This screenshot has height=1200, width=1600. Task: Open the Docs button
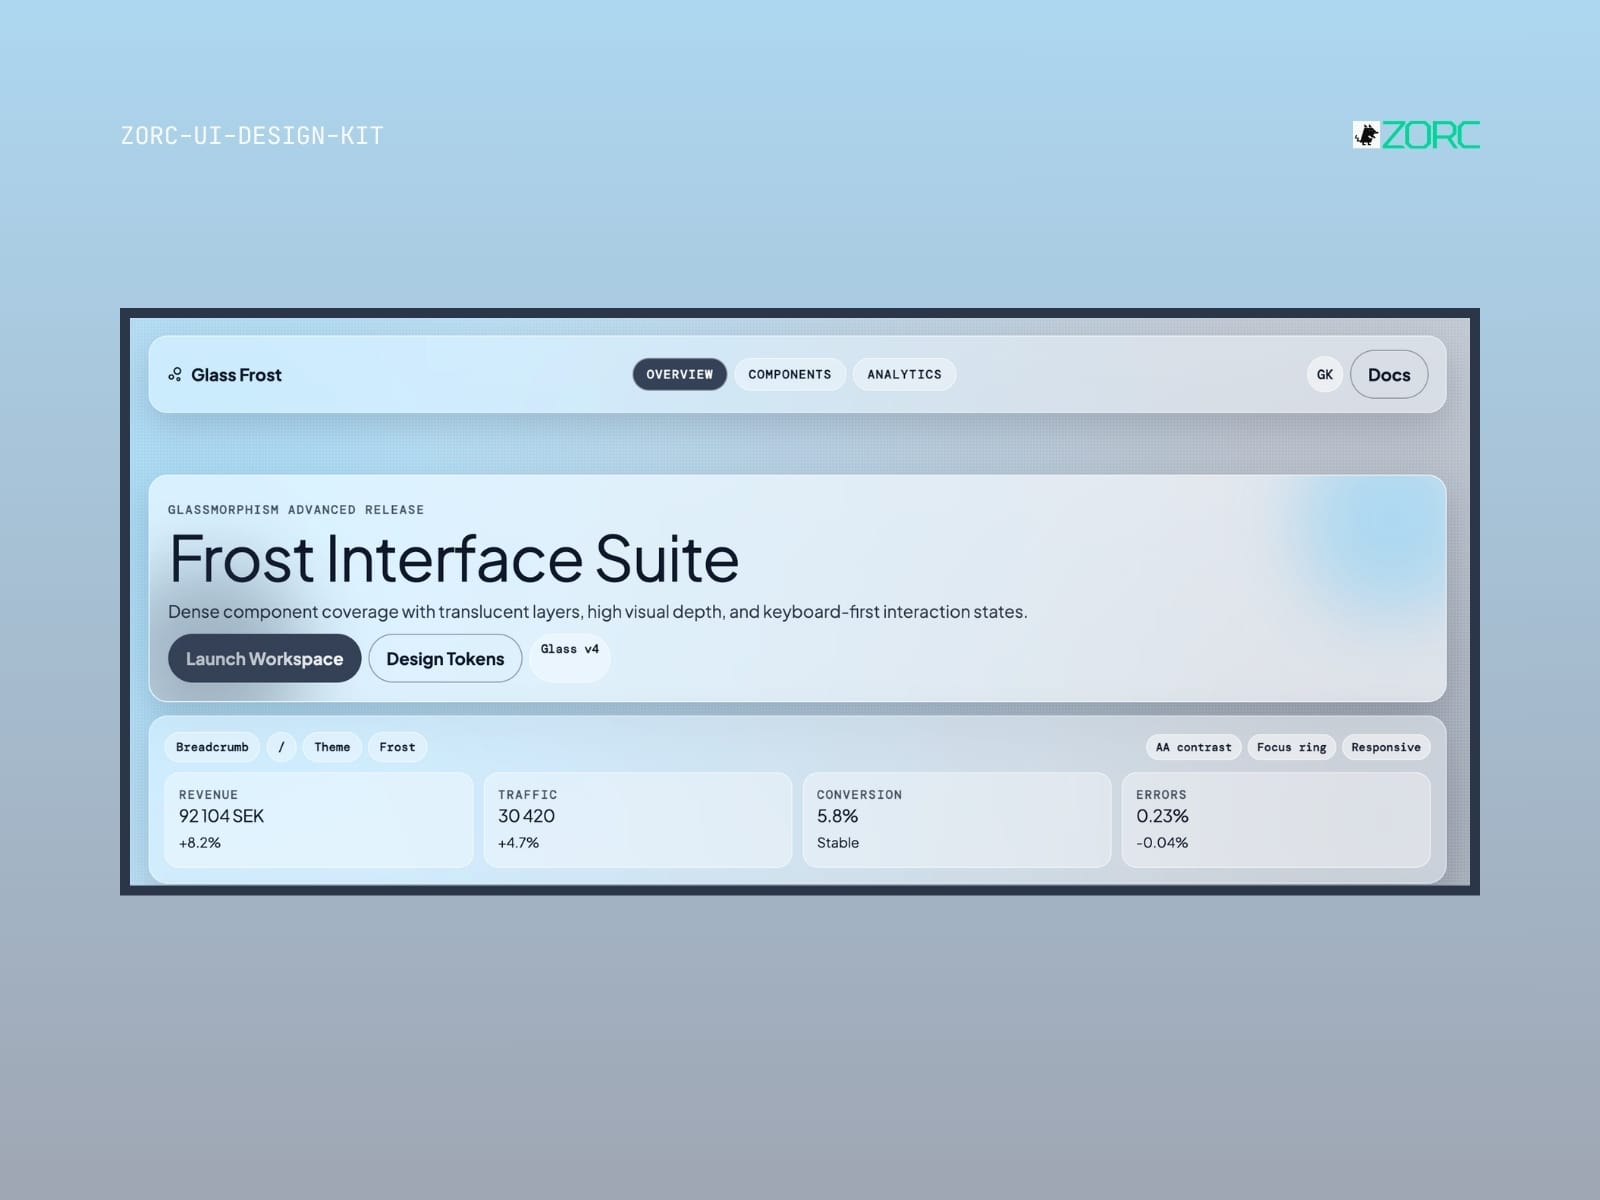(x=1389, y=375)
